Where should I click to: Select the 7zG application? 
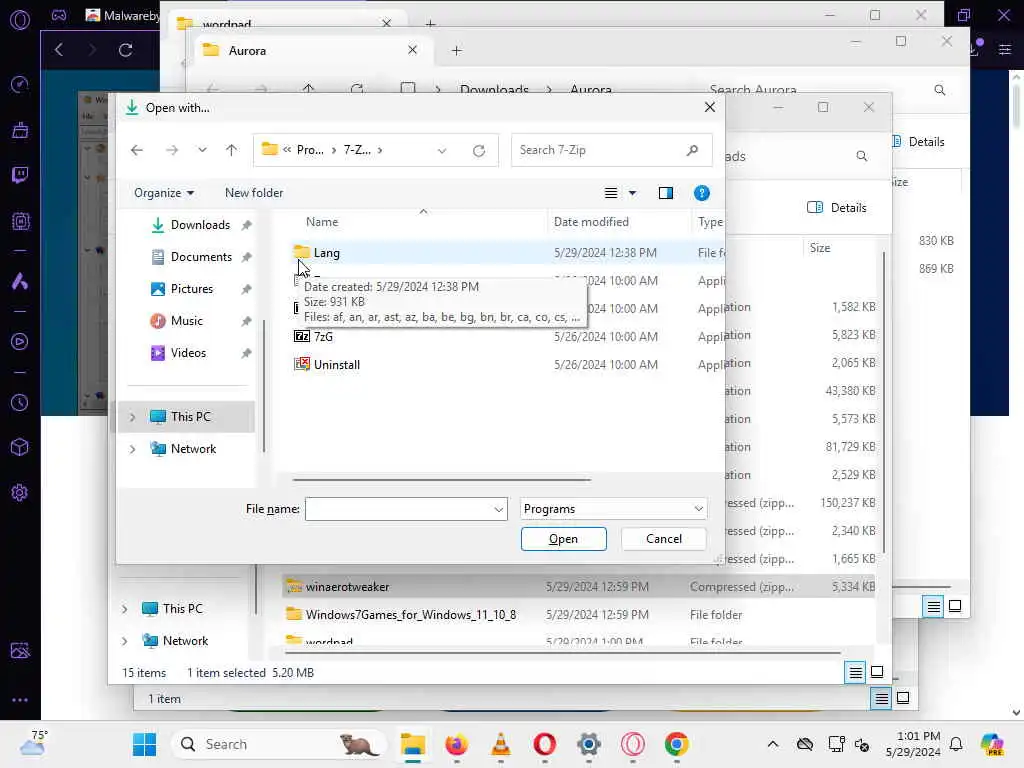323,336
